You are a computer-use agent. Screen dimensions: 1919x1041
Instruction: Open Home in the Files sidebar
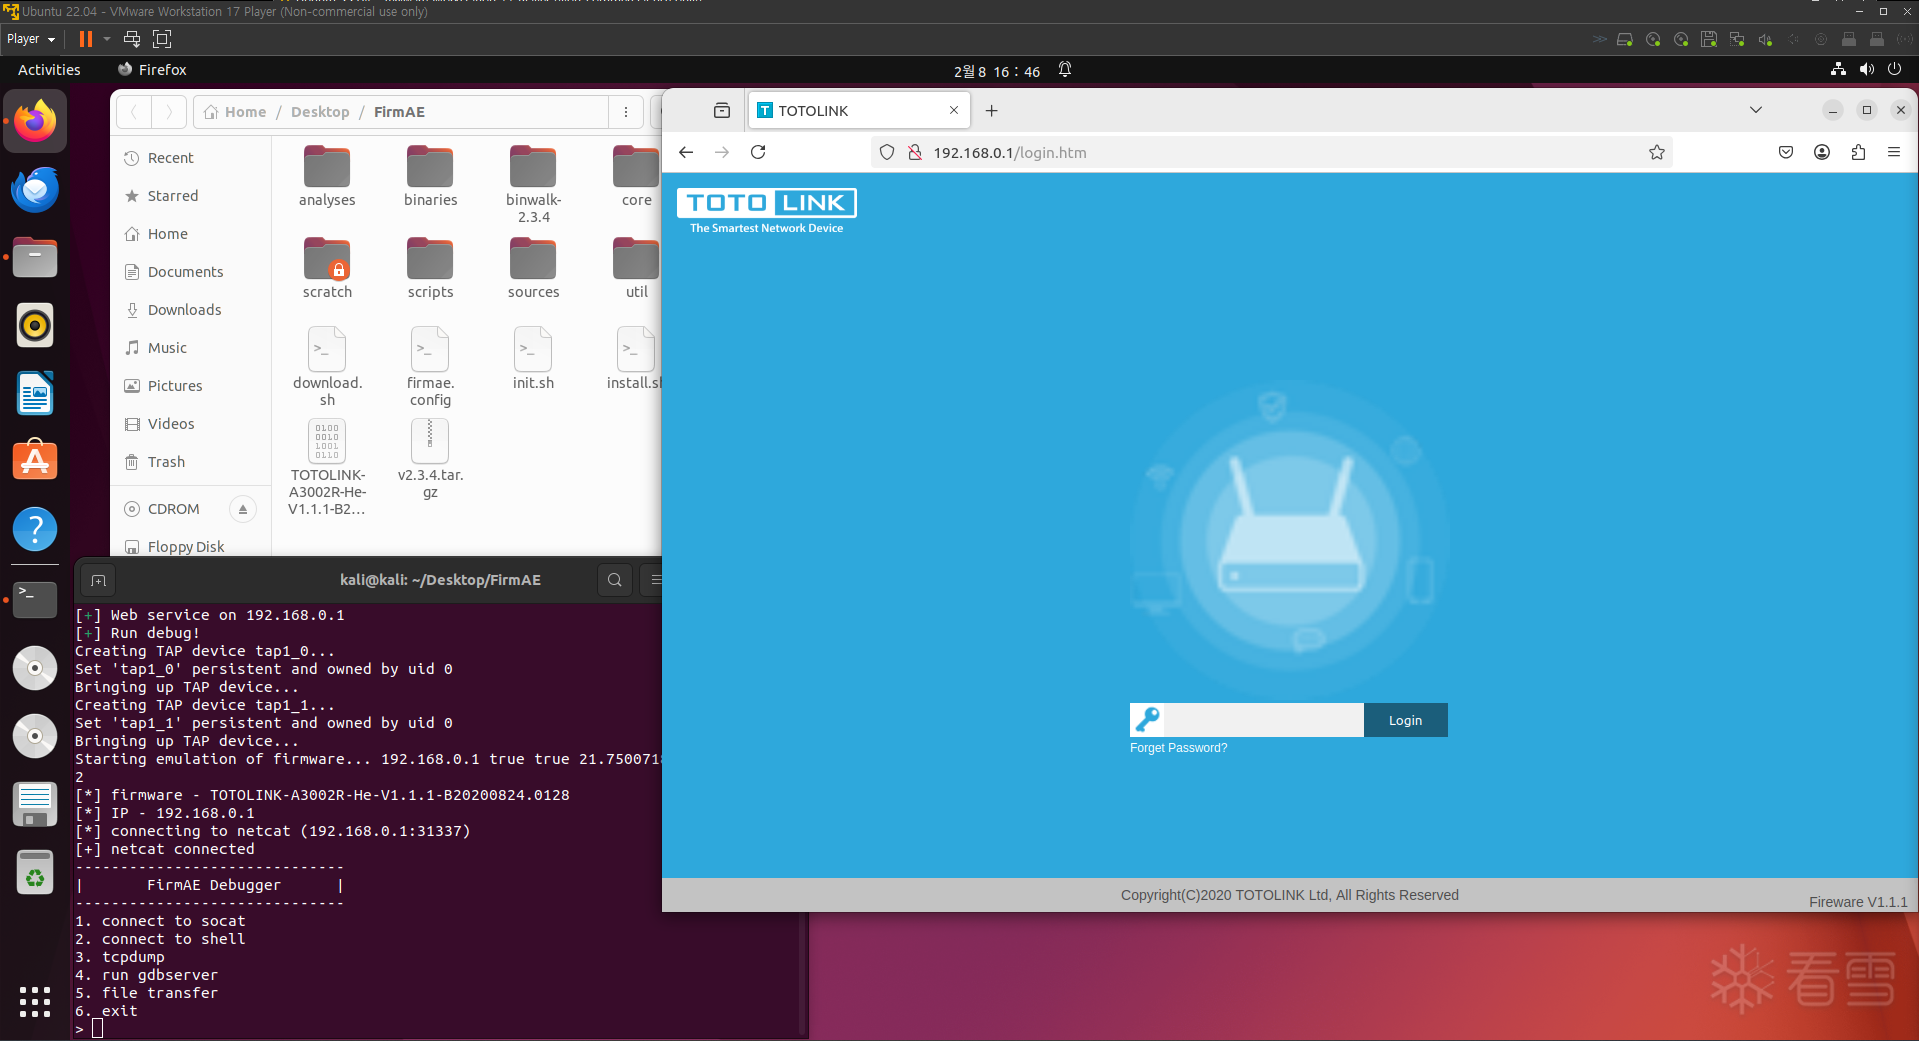pyautogui.click(x=191, y=234)
